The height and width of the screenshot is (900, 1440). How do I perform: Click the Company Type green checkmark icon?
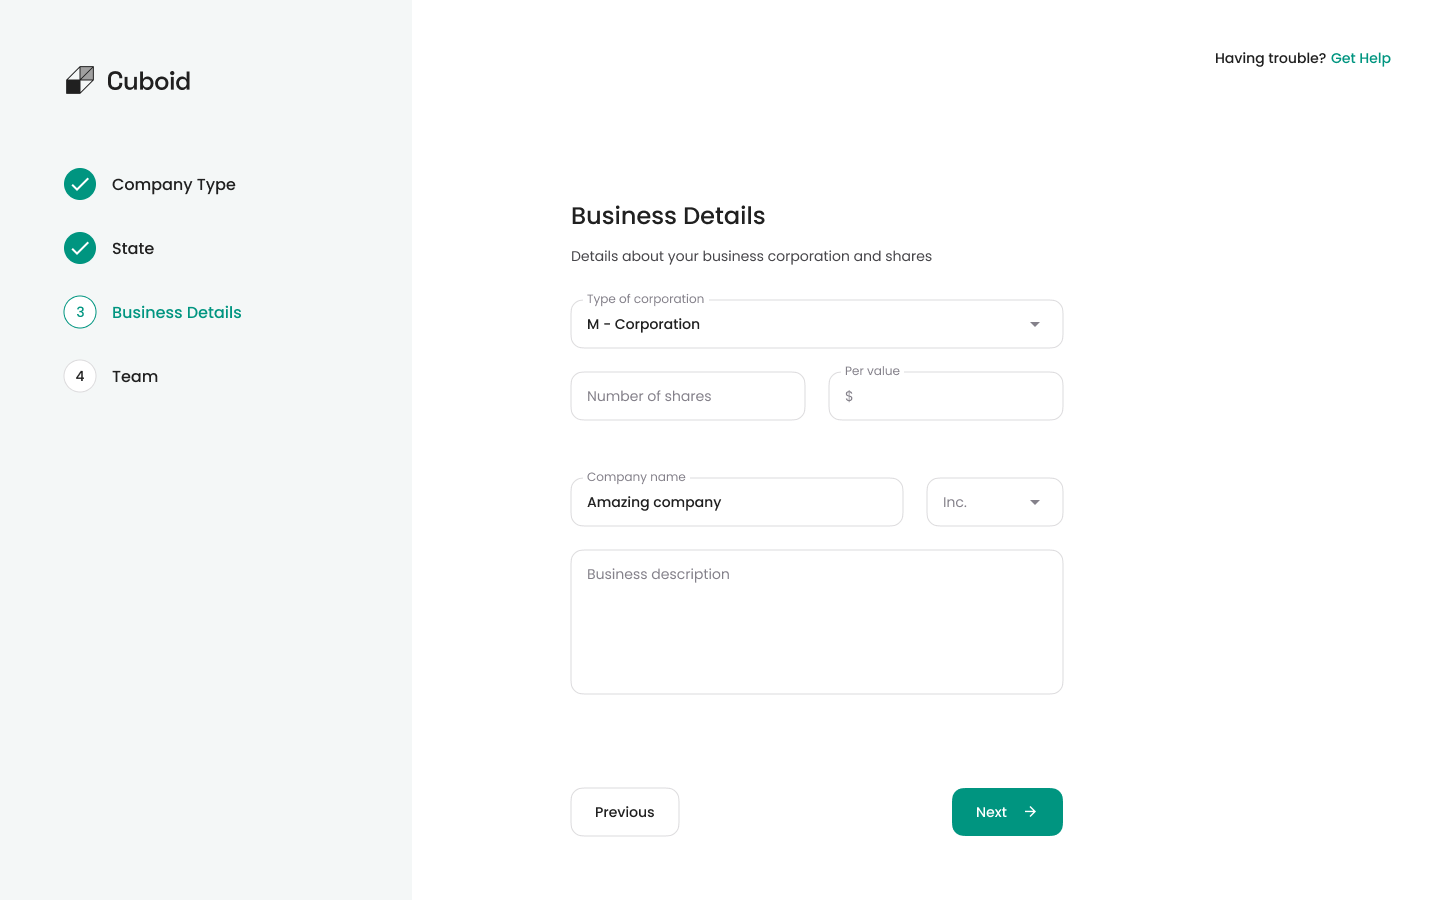80,184
